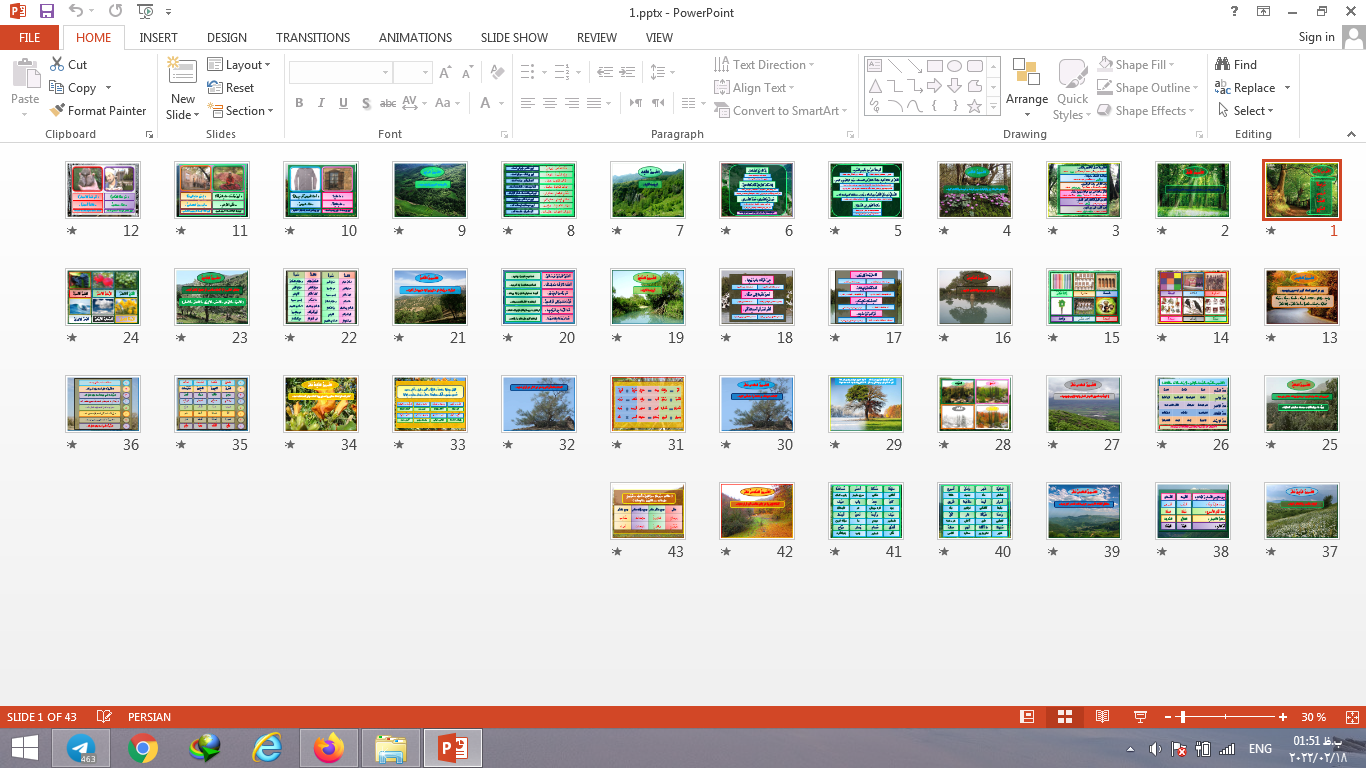1366x768 pixels.
Task: Click the Save icon in Quick Access Toolbar
Action: click(47, 12)
